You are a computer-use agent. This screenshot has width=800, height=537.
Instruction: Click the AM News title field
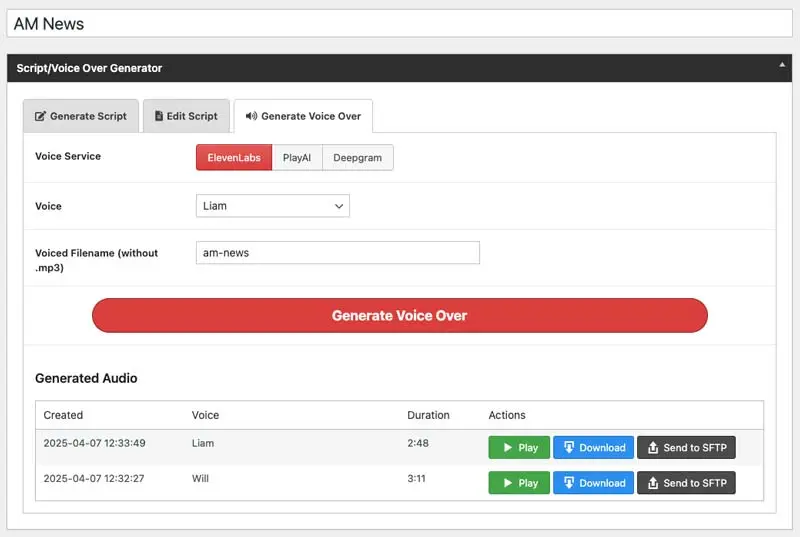point(400,24)
